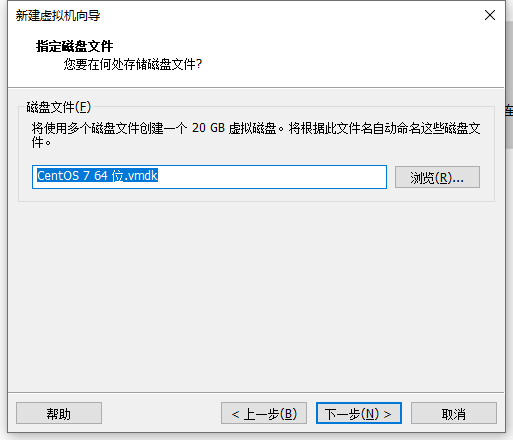This screenshot has height=440, width=513.
Task: Click the highlighted CentOS 7 64 位.vmdk text
Action: coord(97,176)
